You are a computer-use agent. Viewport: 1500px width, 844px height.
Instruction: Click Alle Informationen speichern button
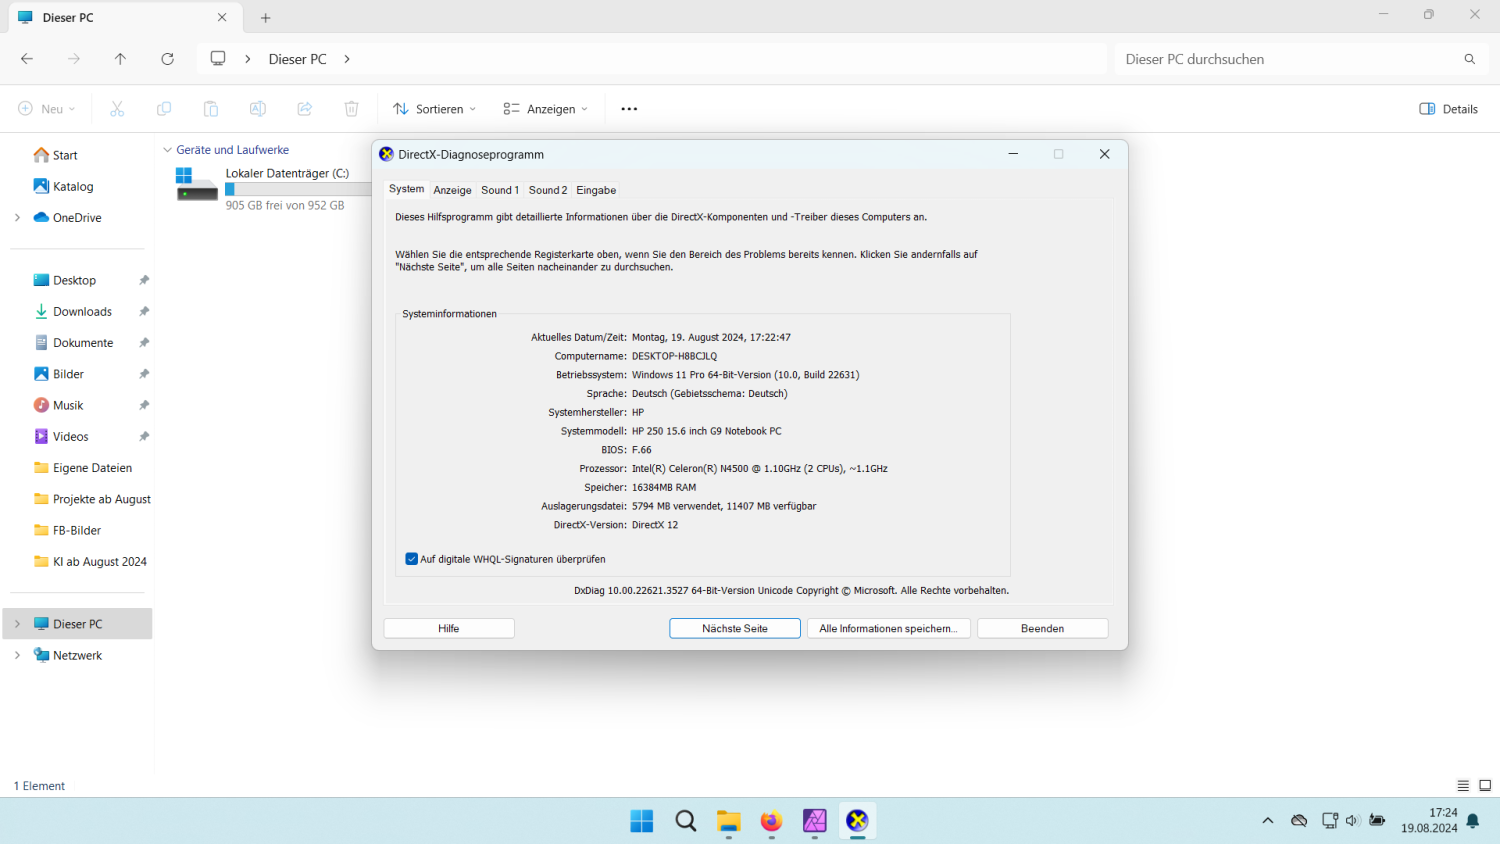coord(889,628)
